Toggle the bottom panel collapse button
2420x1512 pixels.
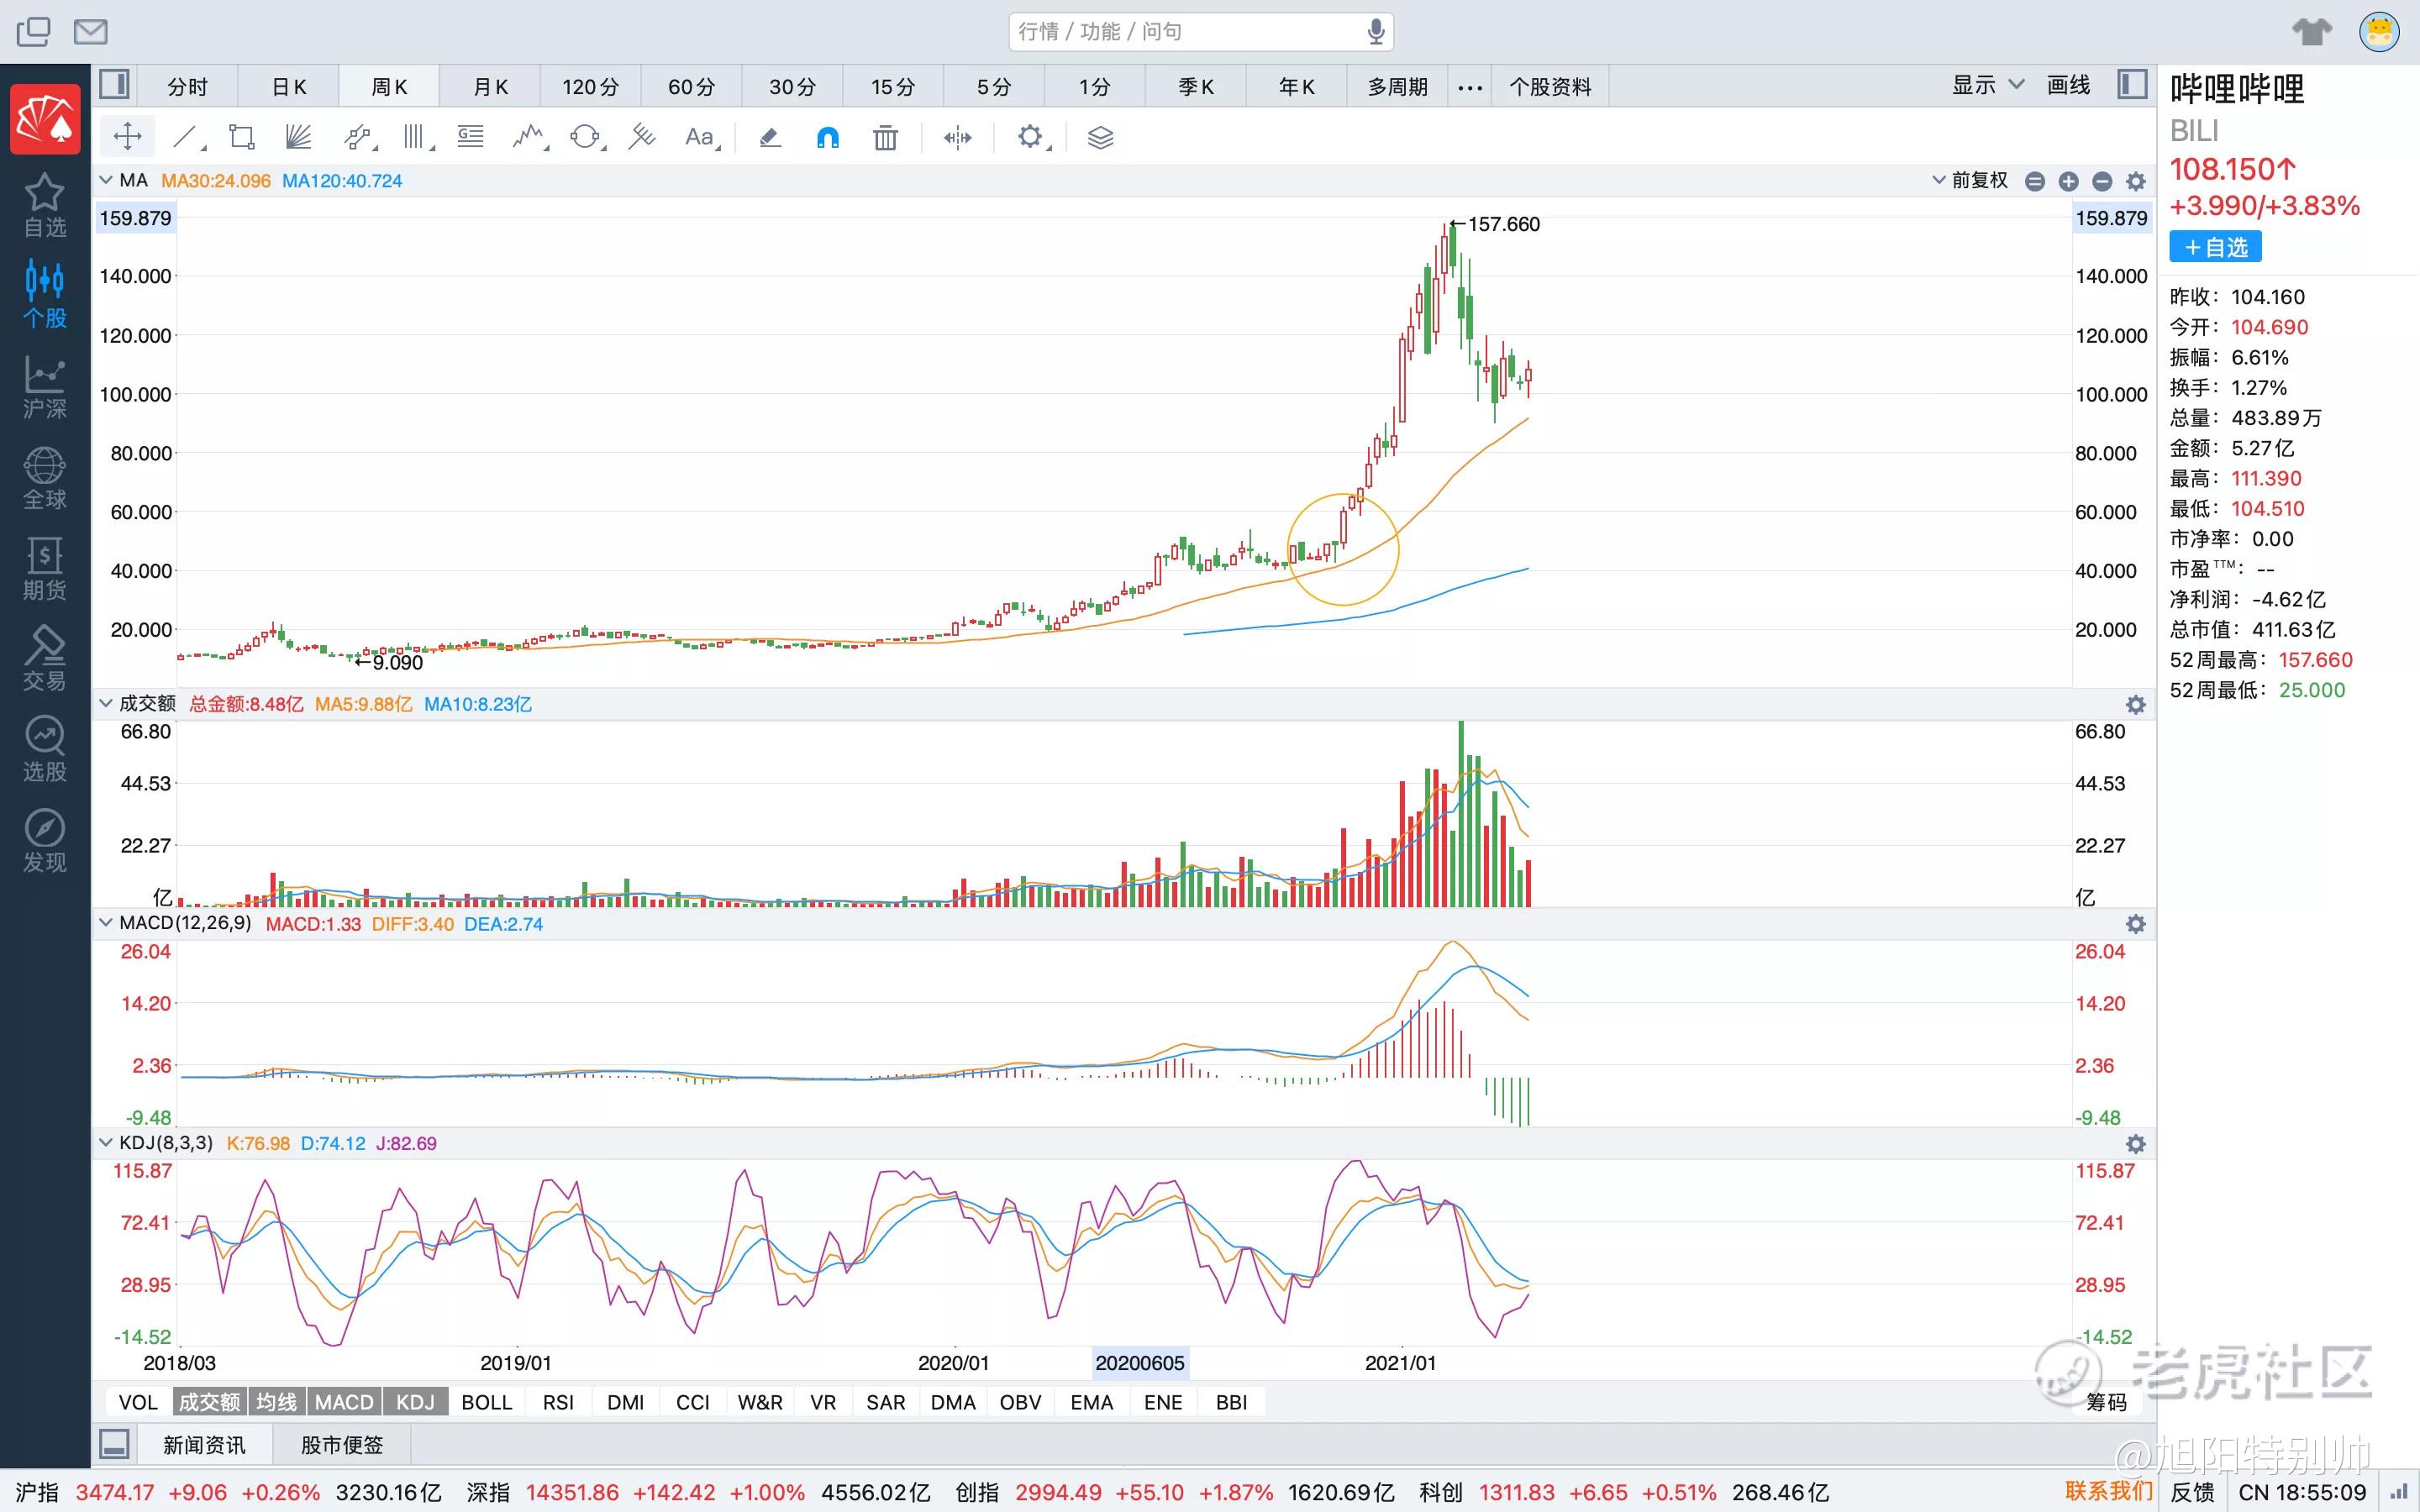pyautogui.click(x=114, y=1444)
